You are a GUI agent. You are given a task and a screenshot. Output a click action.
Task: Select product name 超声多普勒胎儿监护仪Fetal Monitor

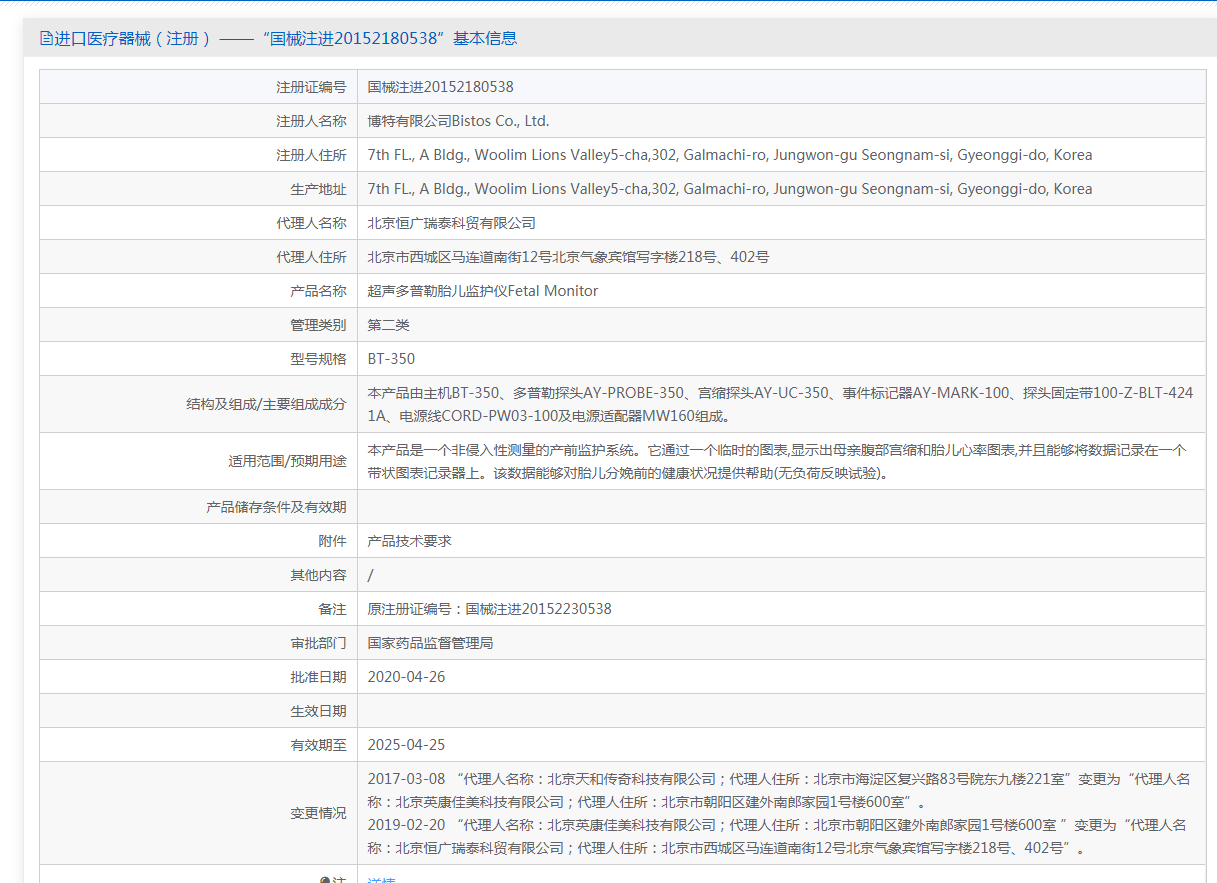point(483,291)
